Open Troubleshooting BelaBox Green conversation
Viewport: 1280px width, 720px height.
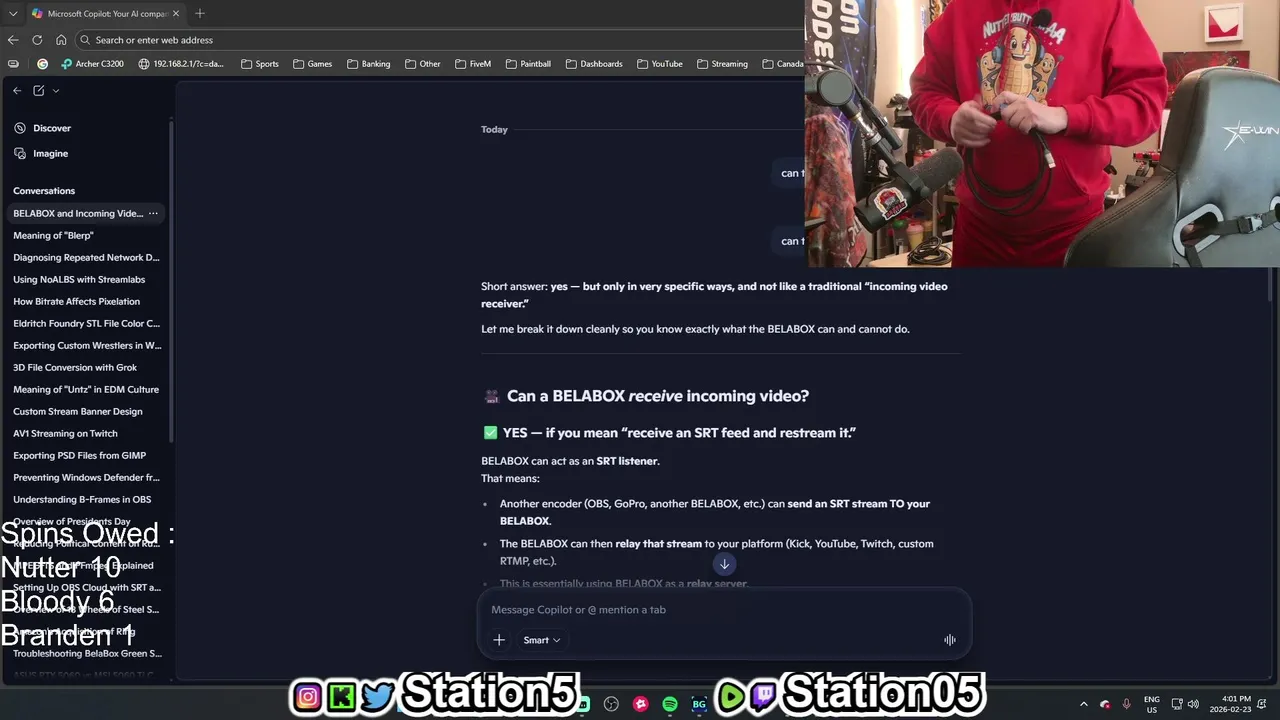tap(87, 653)
